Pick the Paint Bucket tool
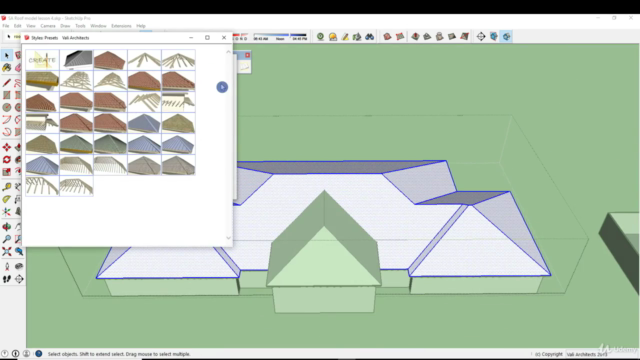The width and height of the screenshot is (640, 360). (x=7, y=68)
